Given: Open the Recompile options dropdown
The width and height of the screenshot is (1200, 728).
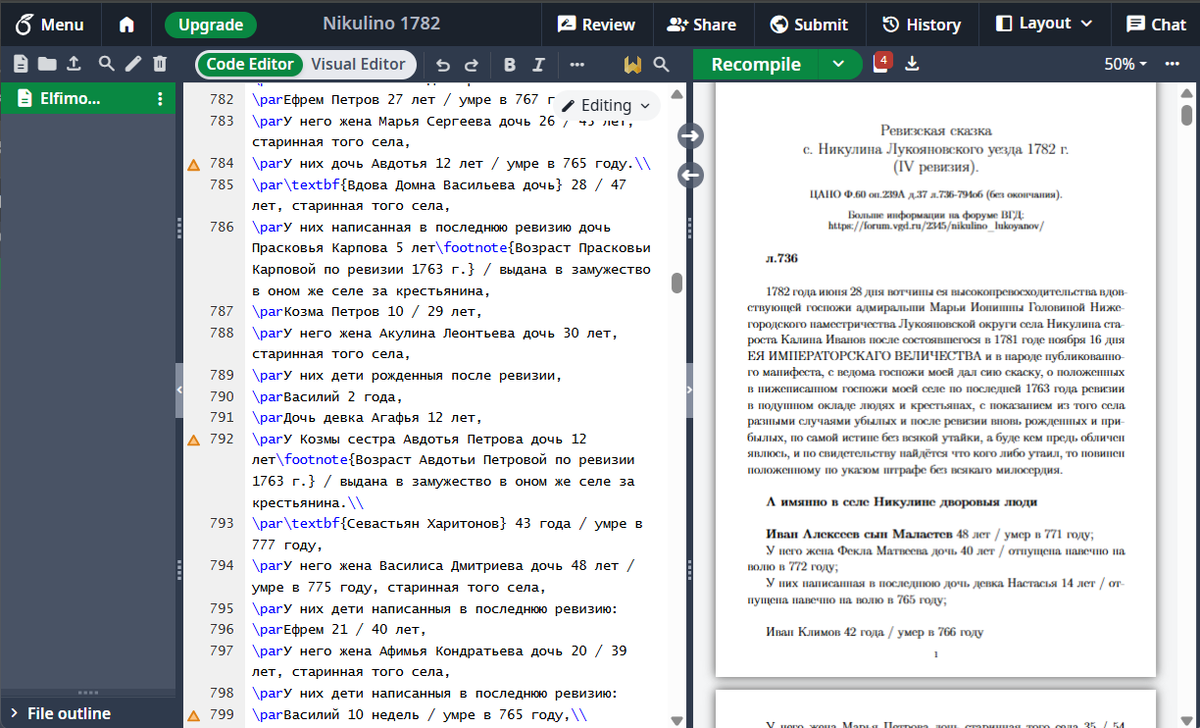Looking at the screenshot, I should click(838, 63).
